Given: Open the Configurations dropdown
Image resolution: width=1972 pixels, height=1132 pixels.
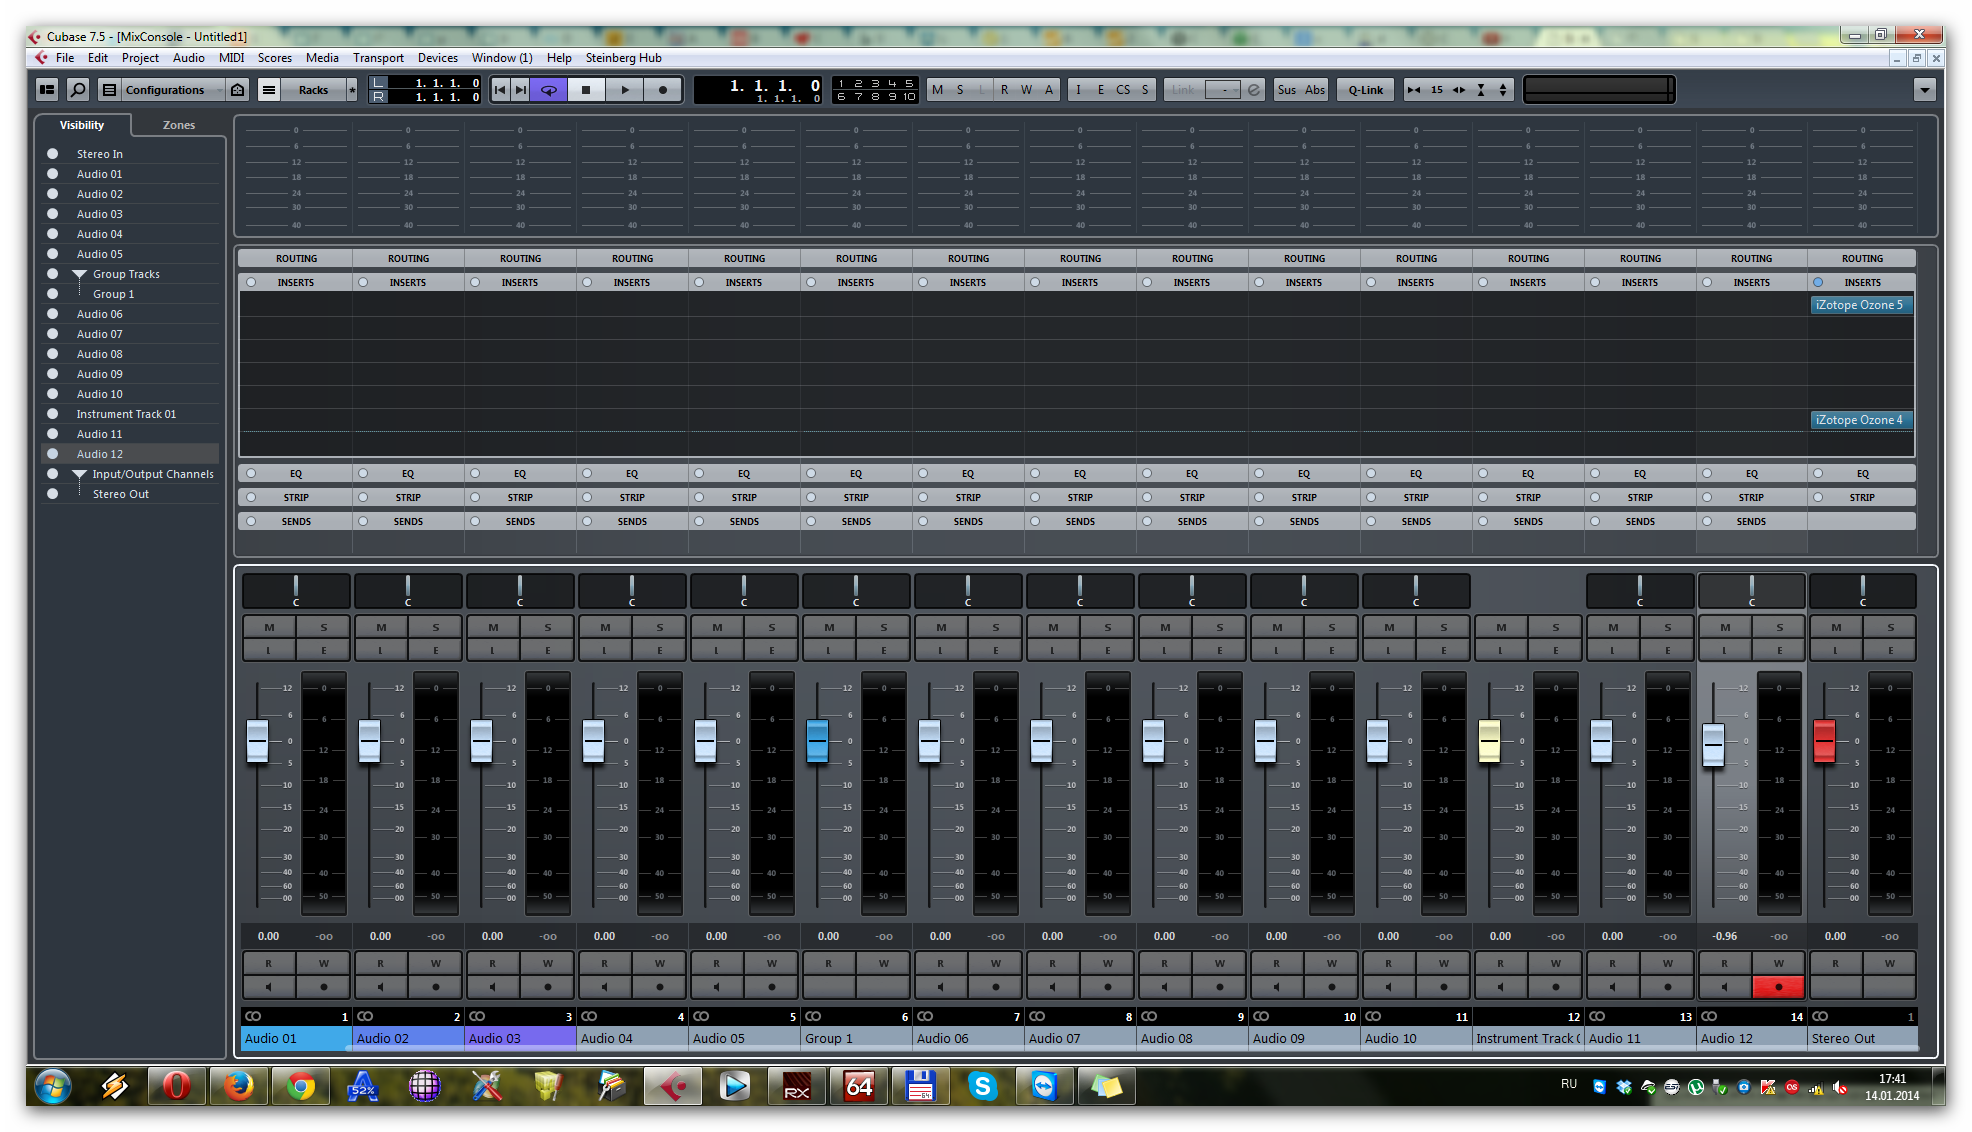Looking at the screenshot, I should [x=165, y=90].
